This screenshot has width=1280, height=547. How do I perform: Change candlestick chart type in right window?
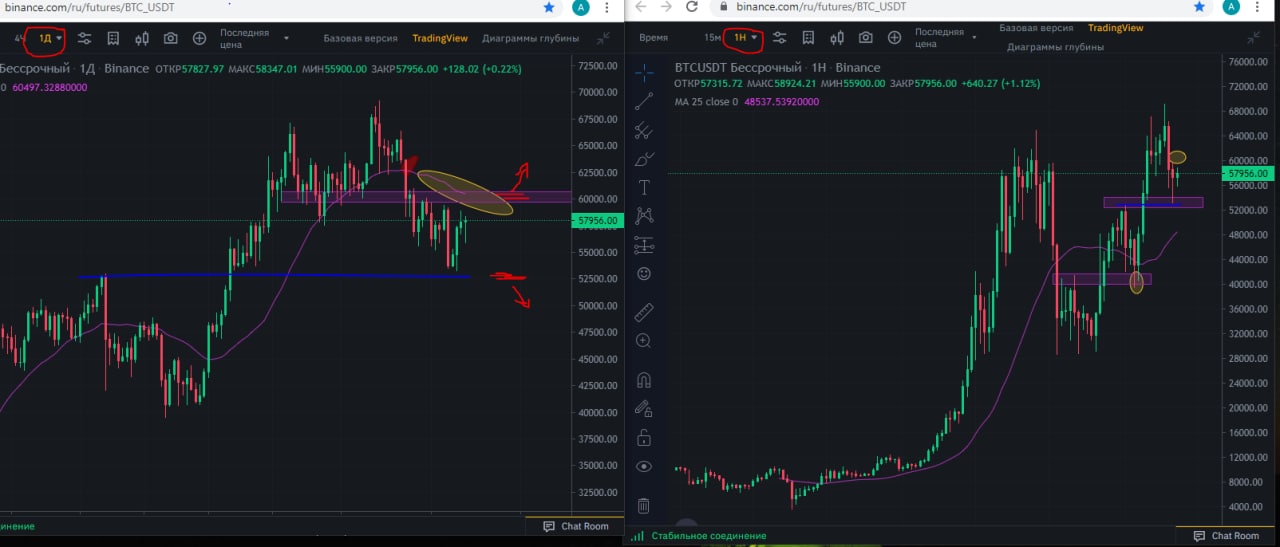pos(837,38)
